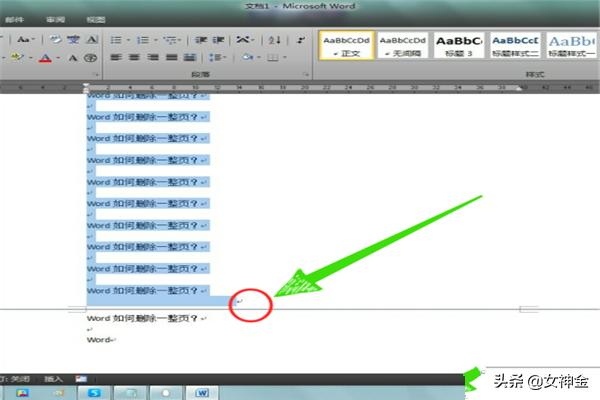
Task: Open the 邮件 (Mailings) tab
Action: 14,19
